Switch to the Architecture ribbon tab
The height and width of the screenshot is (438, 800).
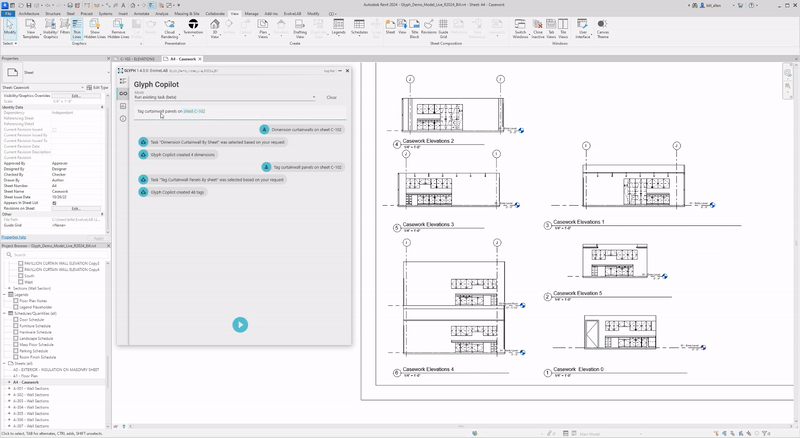29,14
